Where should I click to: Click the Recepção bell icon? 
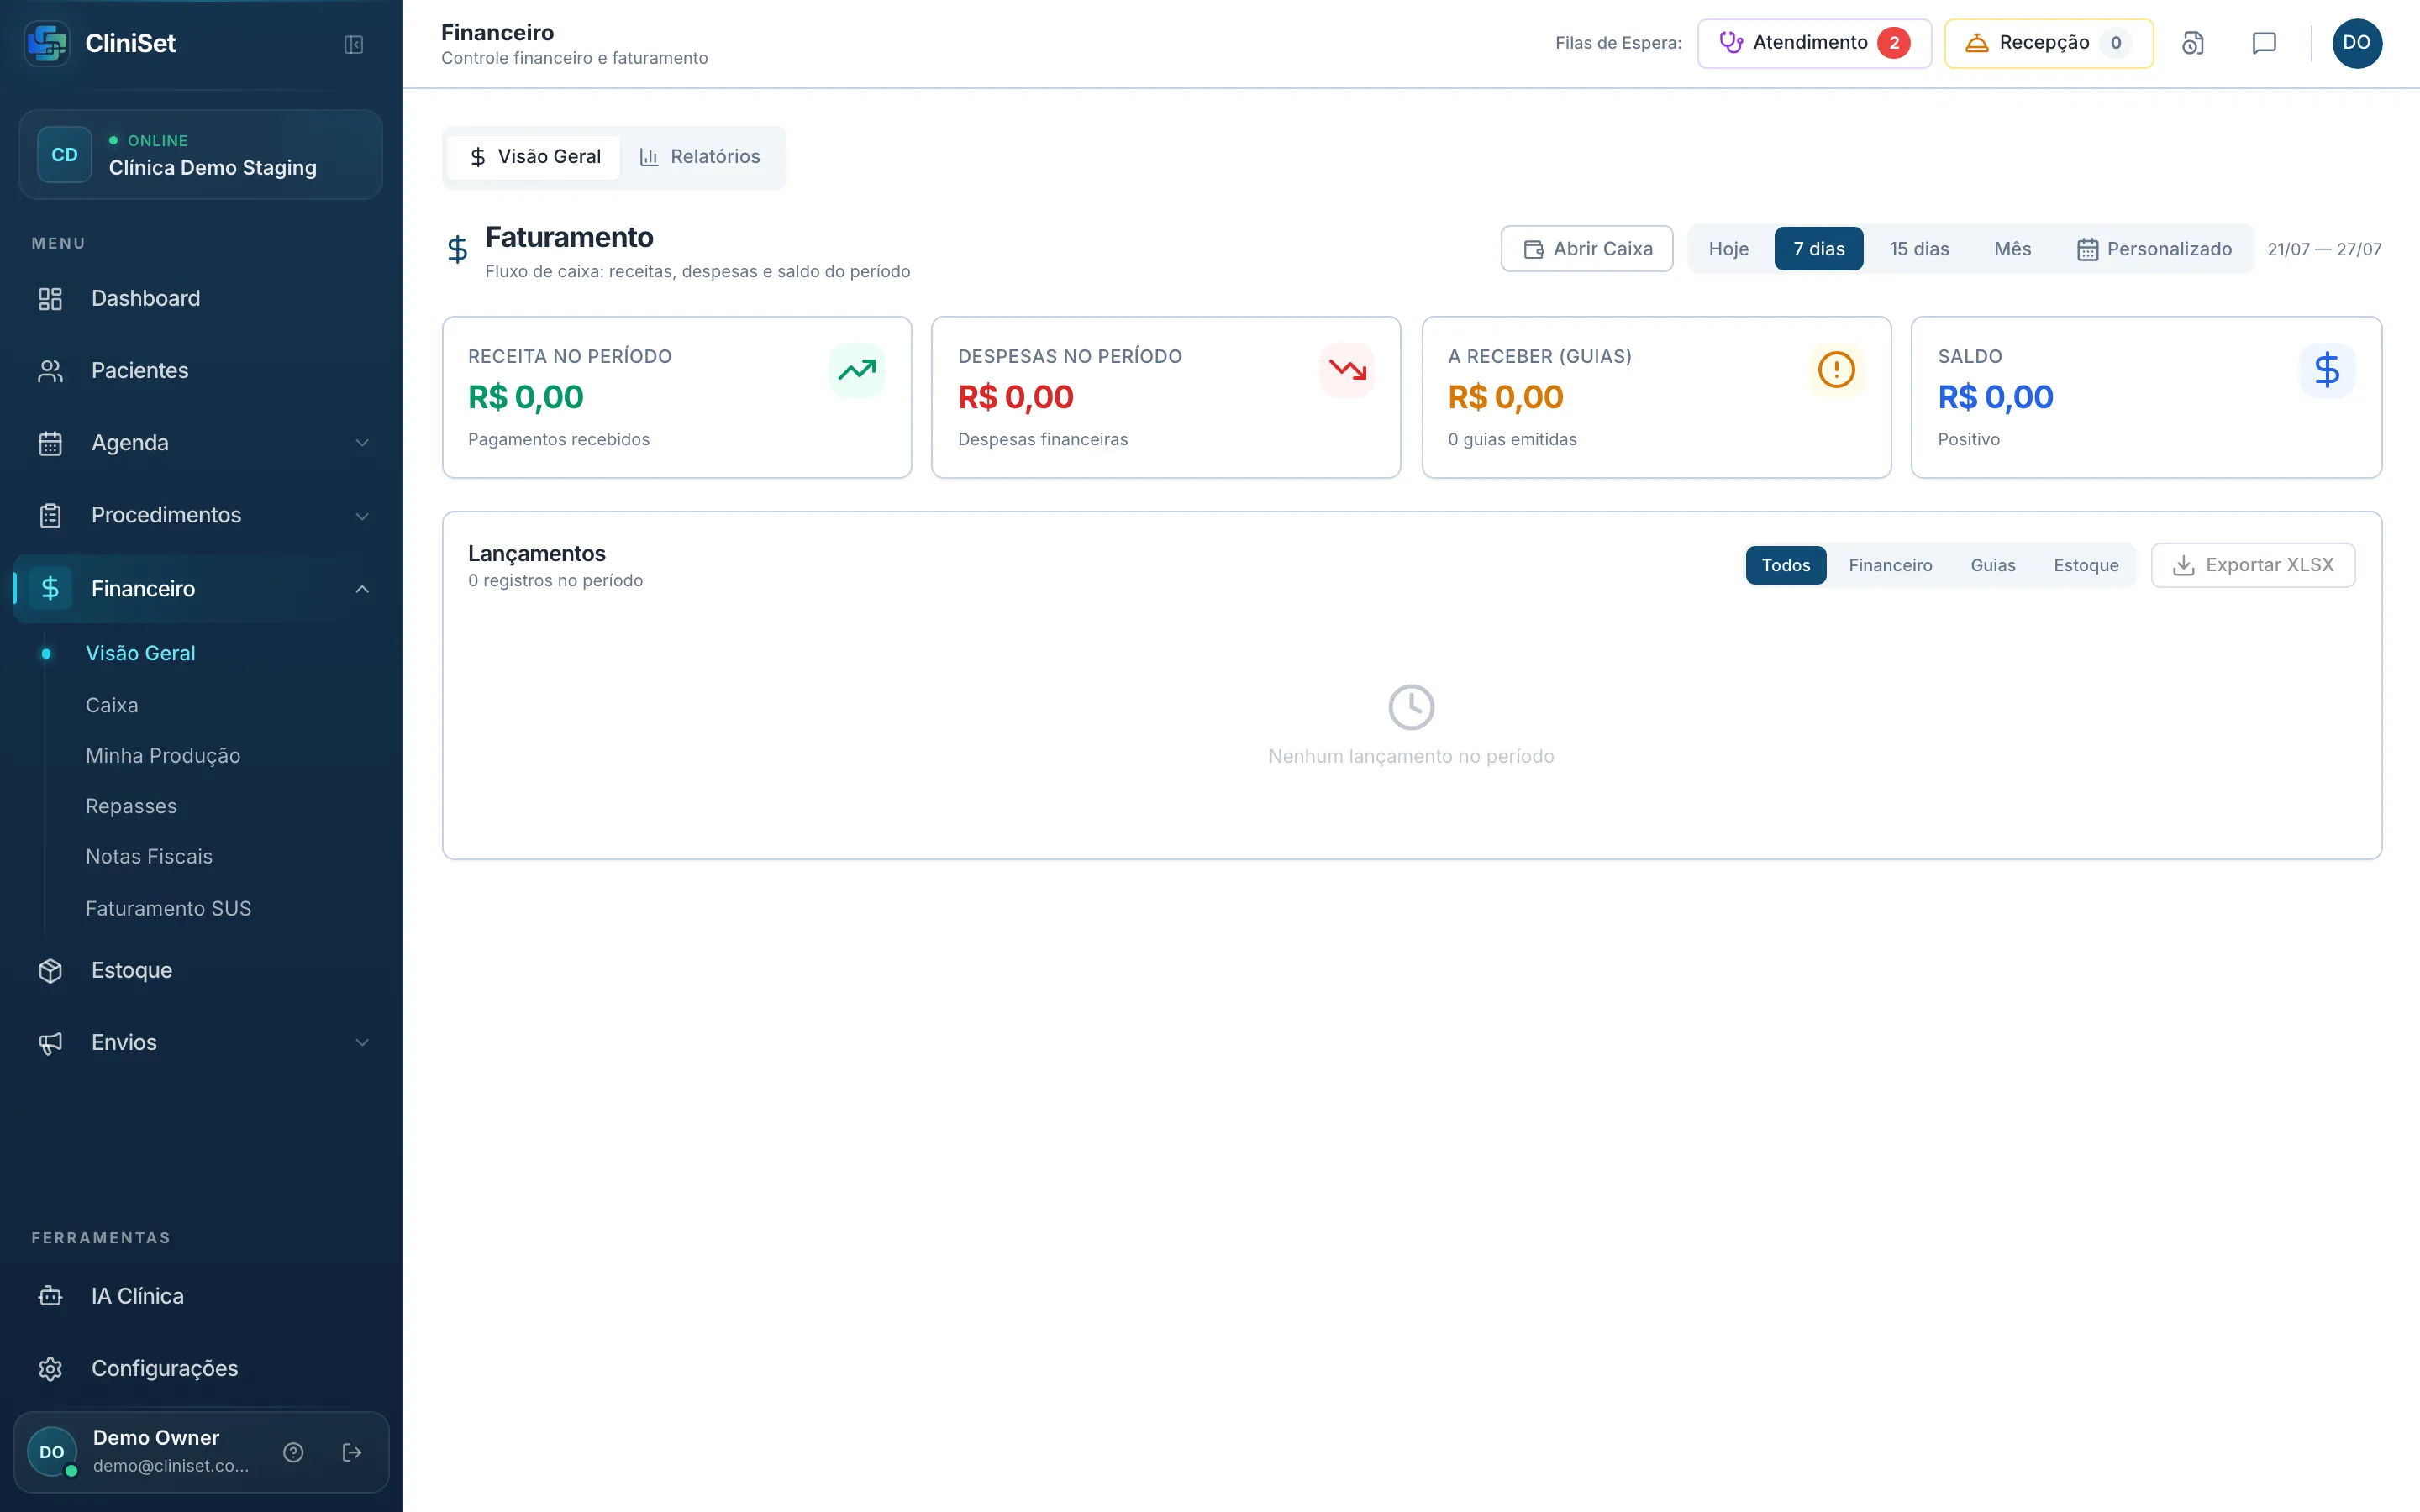(1976, 43)
